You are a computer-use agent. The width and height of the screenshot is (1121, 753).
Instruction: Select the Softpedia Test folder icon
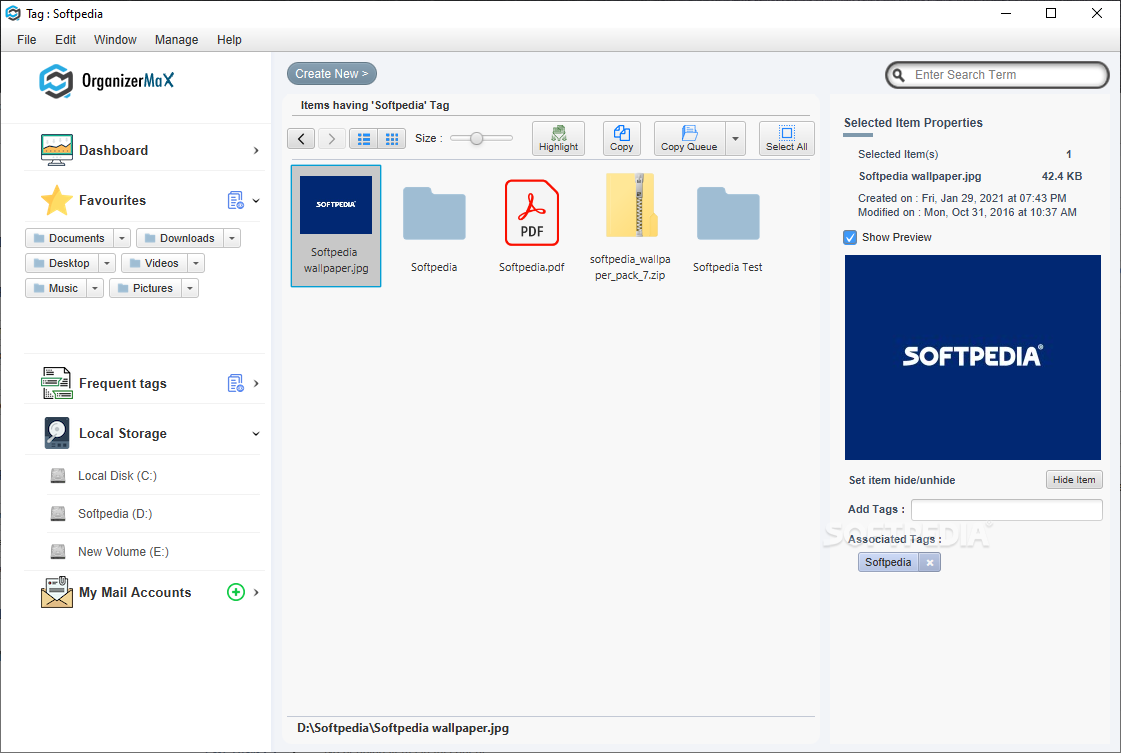pos(728,213)
